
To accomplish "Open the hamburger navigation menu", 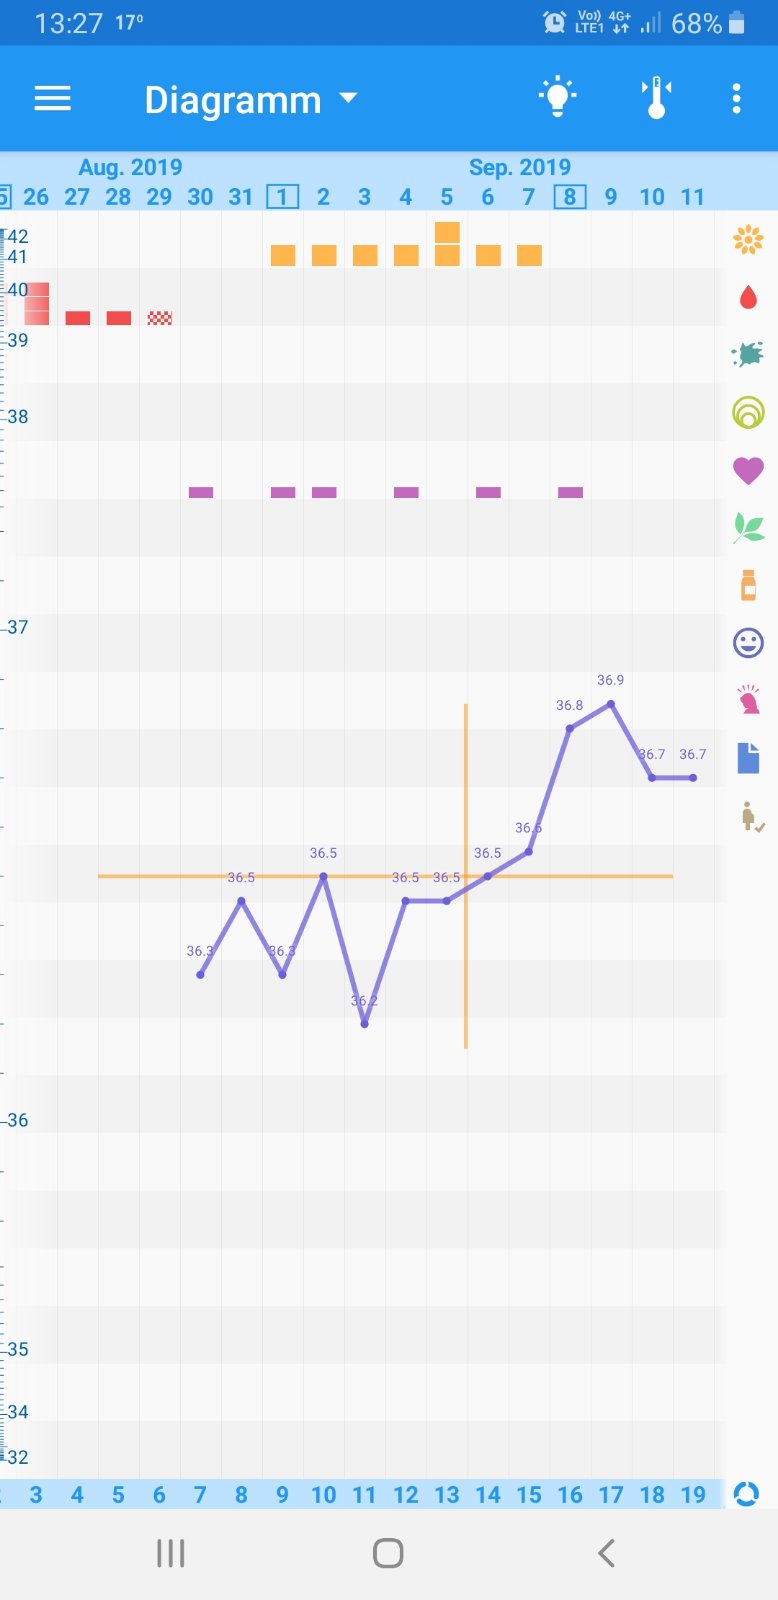I will click(x=53, y=98).
